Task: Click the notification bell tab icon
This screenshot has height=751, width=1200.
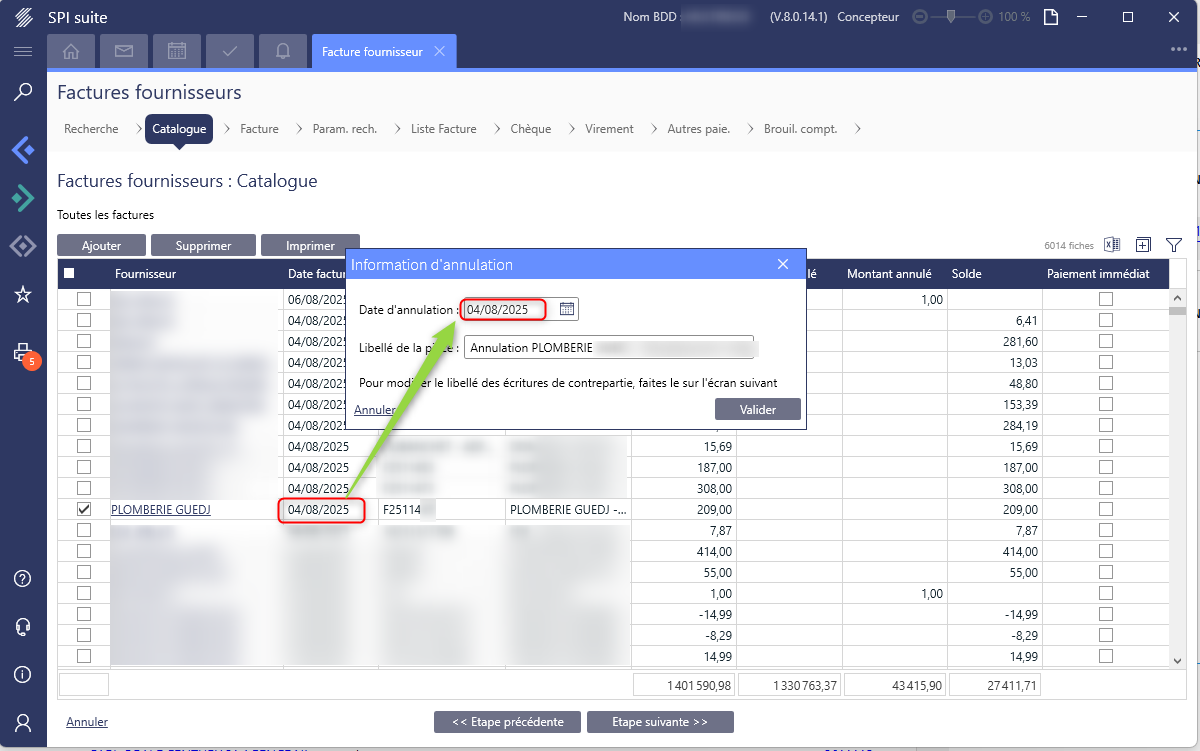Action: 283,51
